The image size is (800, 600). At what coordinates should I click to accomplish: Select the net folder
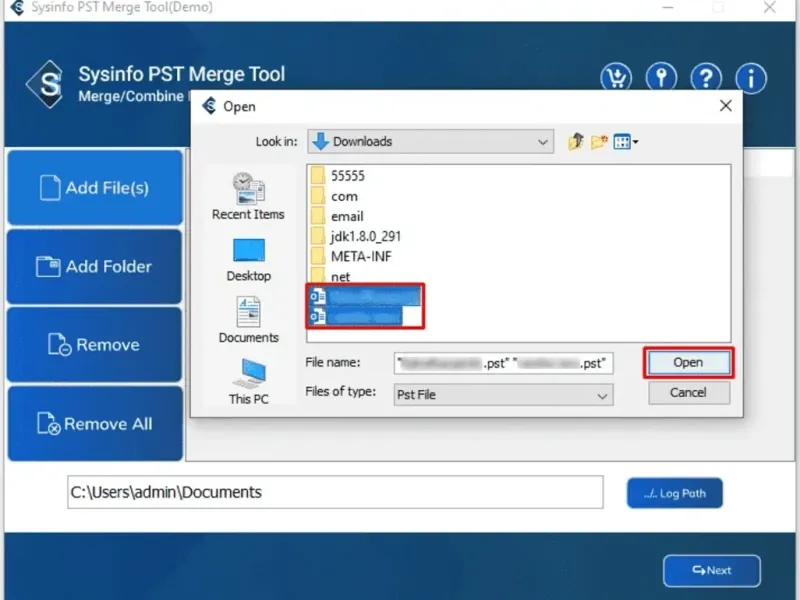pyautogui.click(x=331, y=276)
